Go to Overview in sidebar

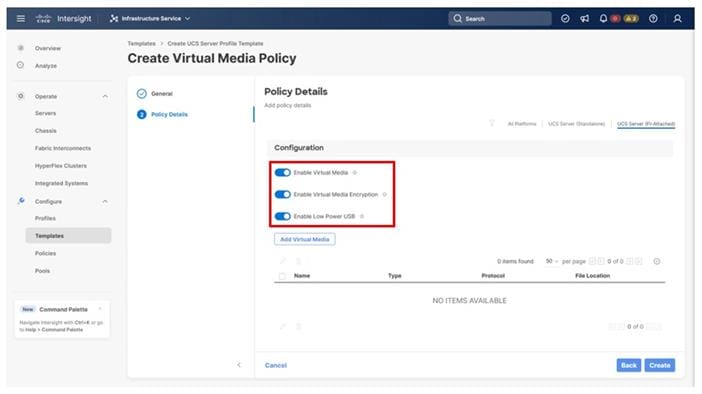click(48, 48)
